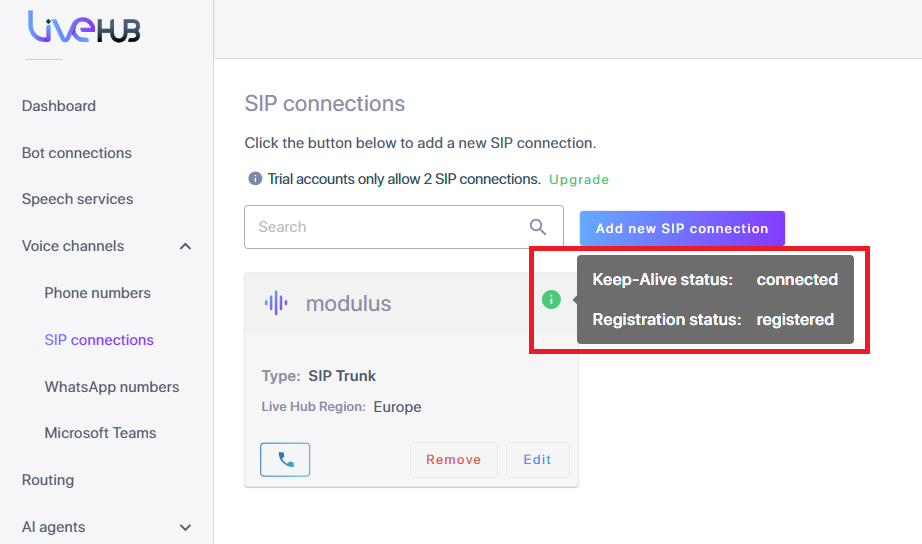Open Microsoft Teams channel page
The height and width of the screenshot is (544, 922).
pyautogui.click(x=100, y=433)
